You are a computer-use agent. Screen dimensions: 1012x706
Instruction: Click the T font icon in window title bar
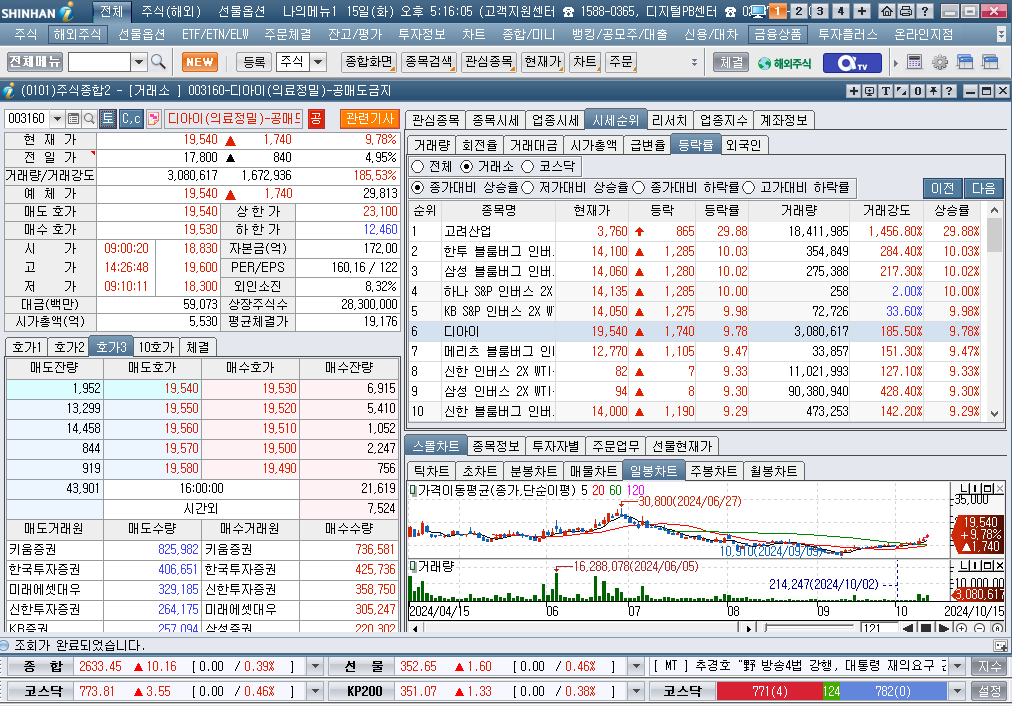pyautogui.click(x=886, y=91)
